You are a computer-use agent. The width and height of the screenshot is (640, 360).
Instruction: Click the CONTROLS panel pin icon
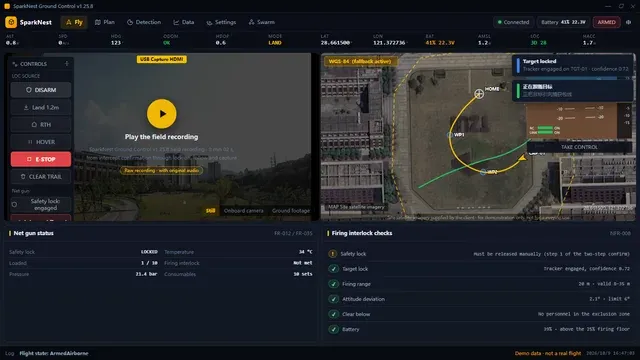point(67,64)
